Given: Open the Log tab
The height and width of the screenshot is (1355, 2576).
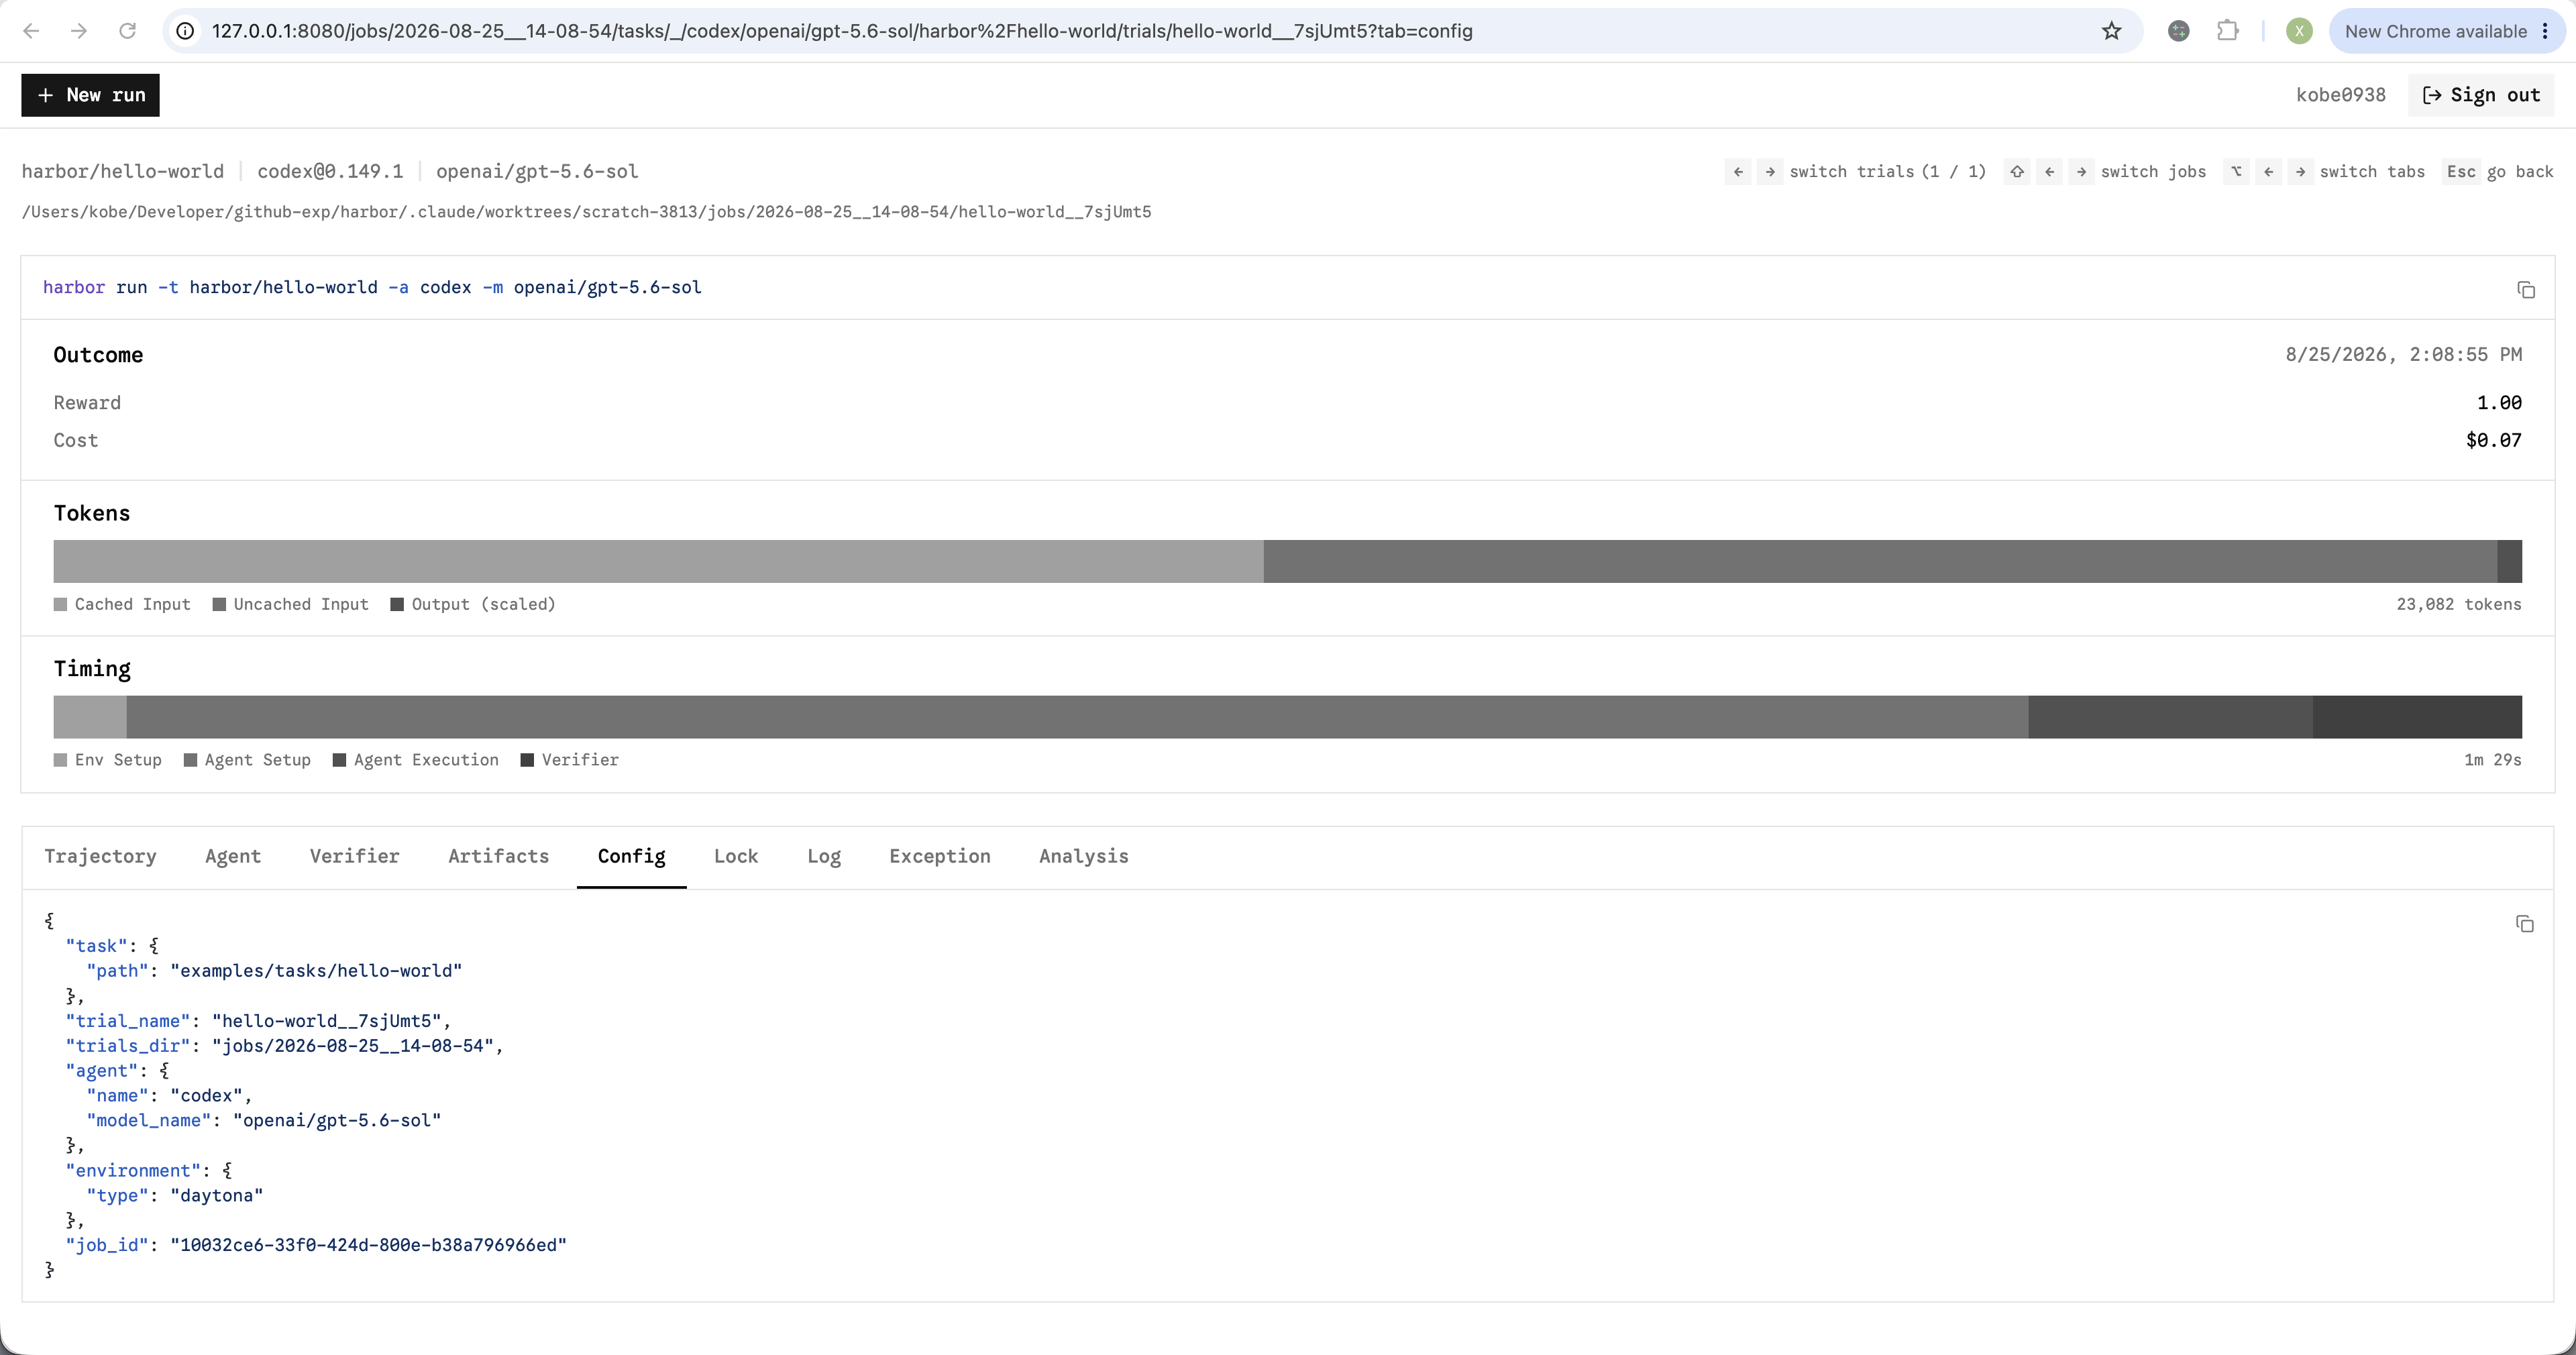Looking at the screenshot, I should tap(824, 857).
